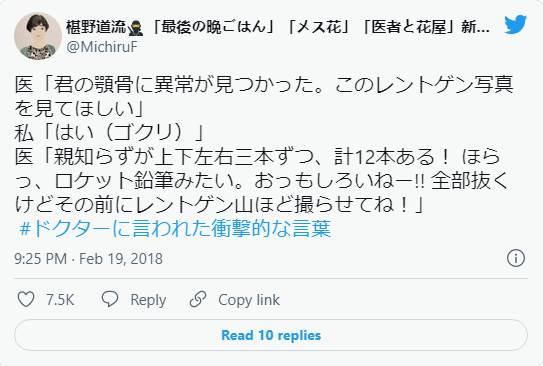Screen dimensions: 543x366
Task: Click the 7.5K likes count
Action: pos(60,300)
